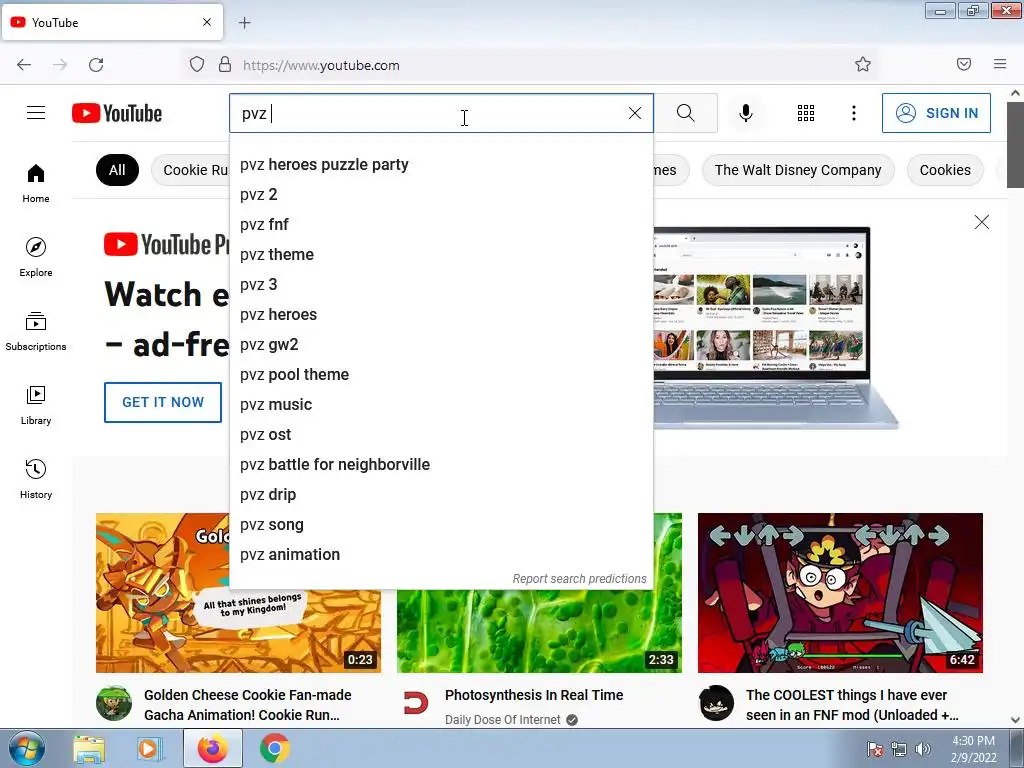Click the site security padlock icon
The height and width of the screenshot is (768, 1024).
225,65
